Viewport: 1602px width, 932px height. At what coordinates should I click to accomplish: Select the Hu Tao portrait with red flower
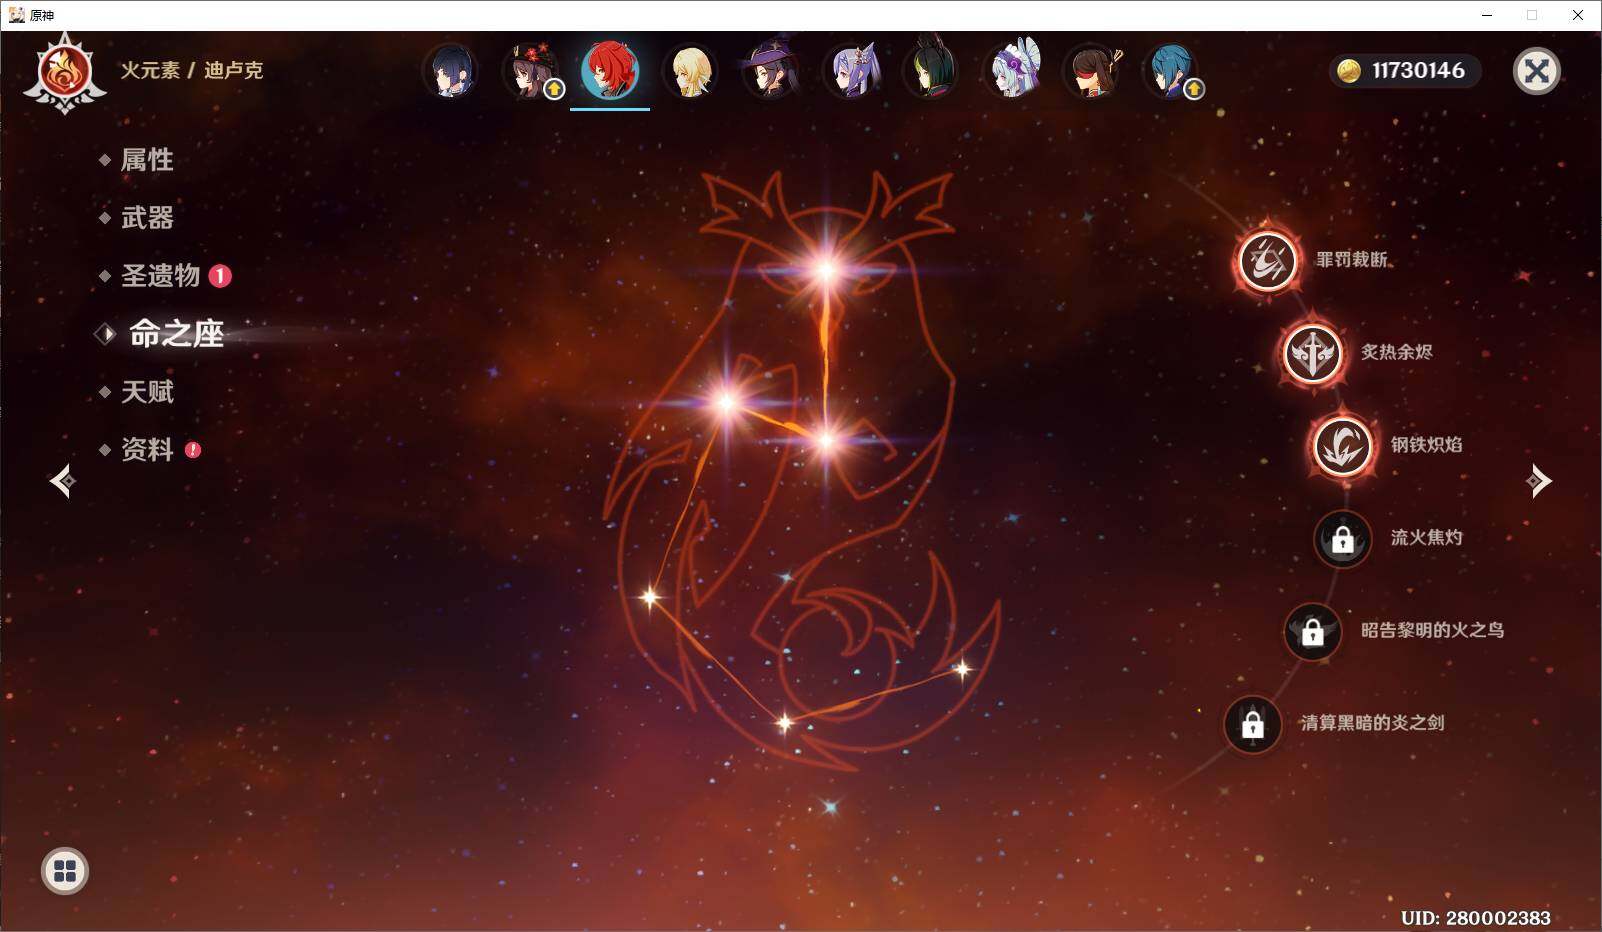coord(530,71)
